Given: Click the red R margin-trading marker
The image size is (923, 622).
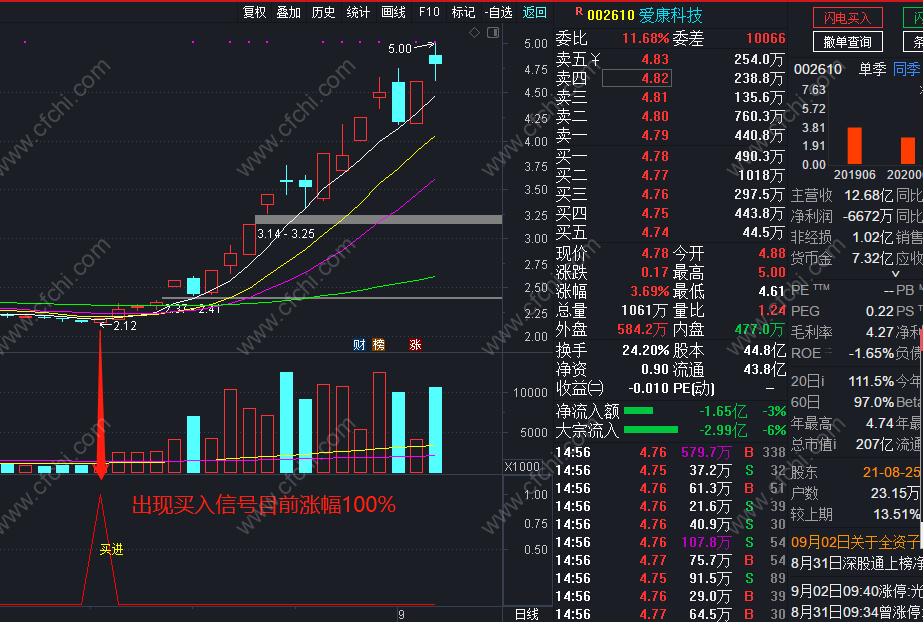Looking at the screenshot, I should click(579, 11).
